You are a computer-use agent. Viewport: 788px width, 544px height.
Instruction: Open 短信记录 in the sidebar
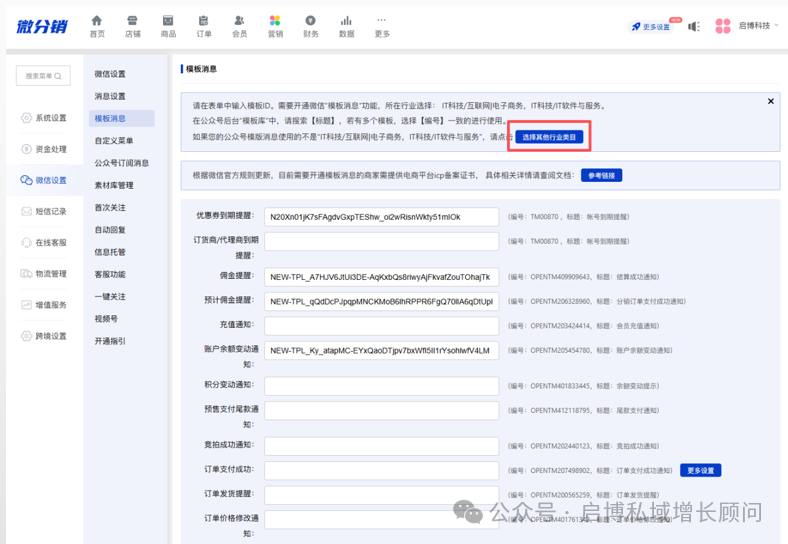pos(44,212)
